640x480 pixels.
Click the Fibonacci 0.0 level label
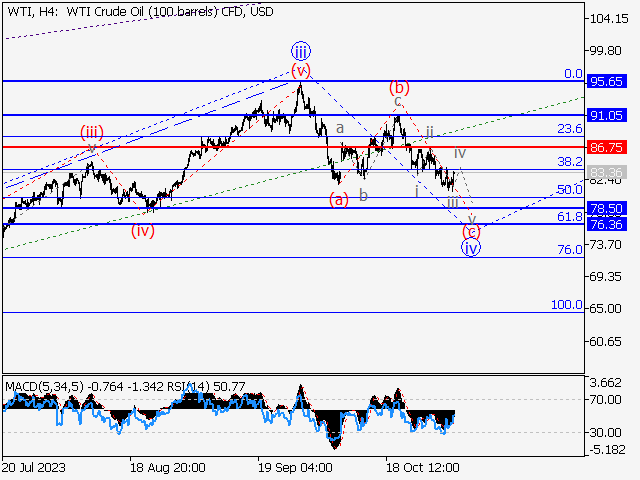(x=573, y=74)
